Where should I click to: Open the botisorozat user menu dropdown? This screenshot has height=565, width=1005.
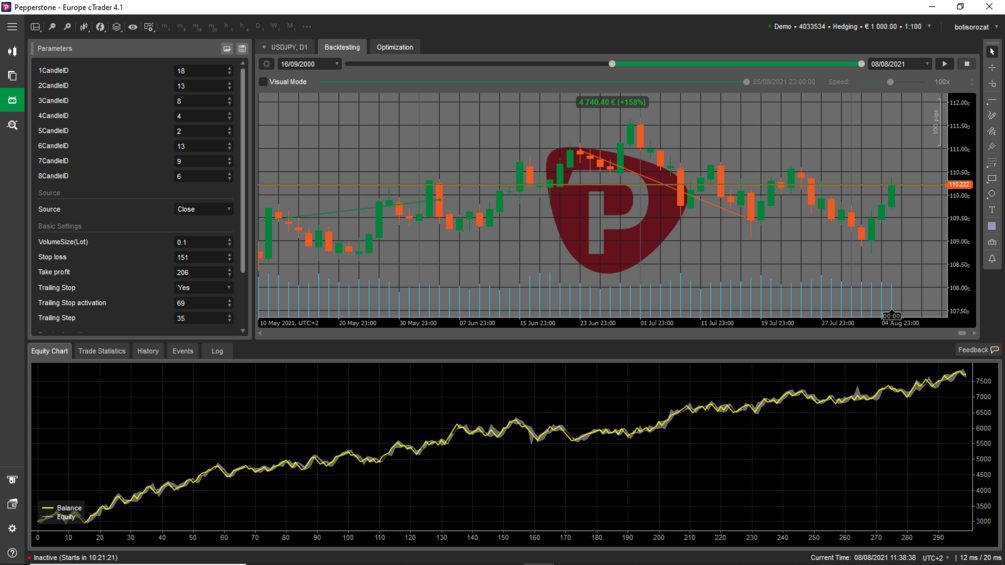(976, 27)
